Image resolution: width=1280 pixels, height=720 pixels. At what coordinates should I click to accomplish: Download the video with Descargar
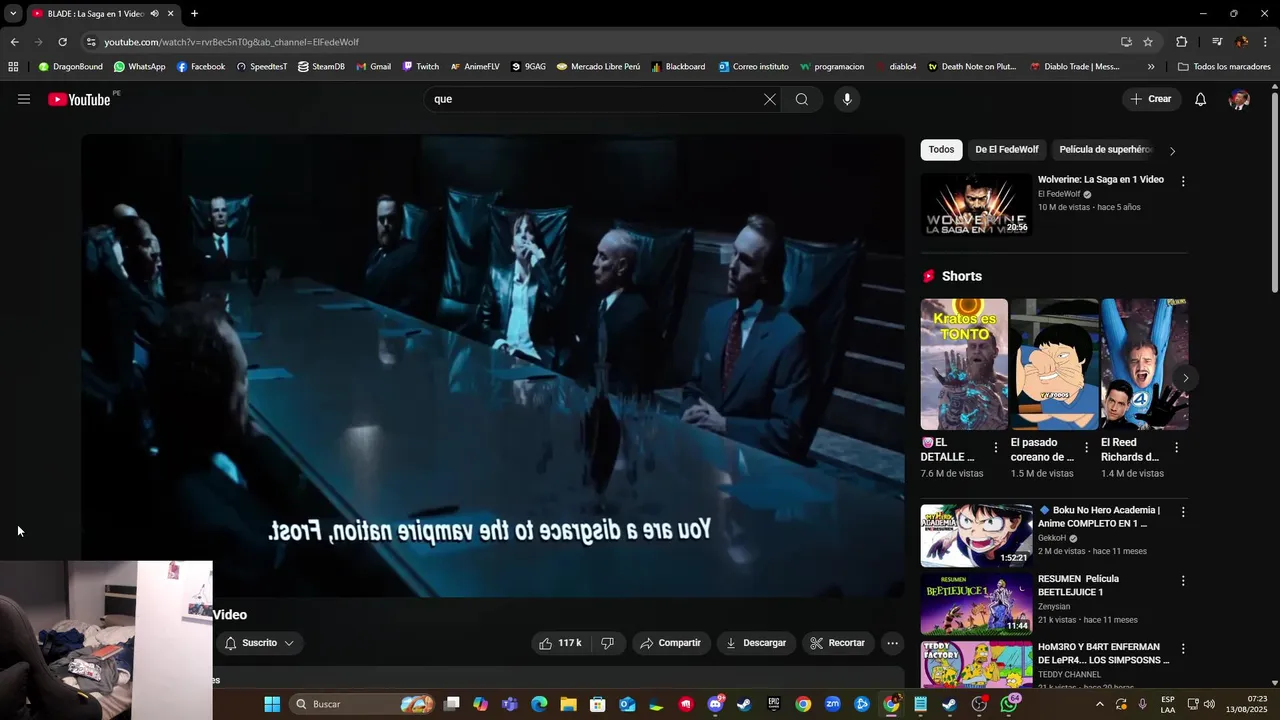click(756, 643)
